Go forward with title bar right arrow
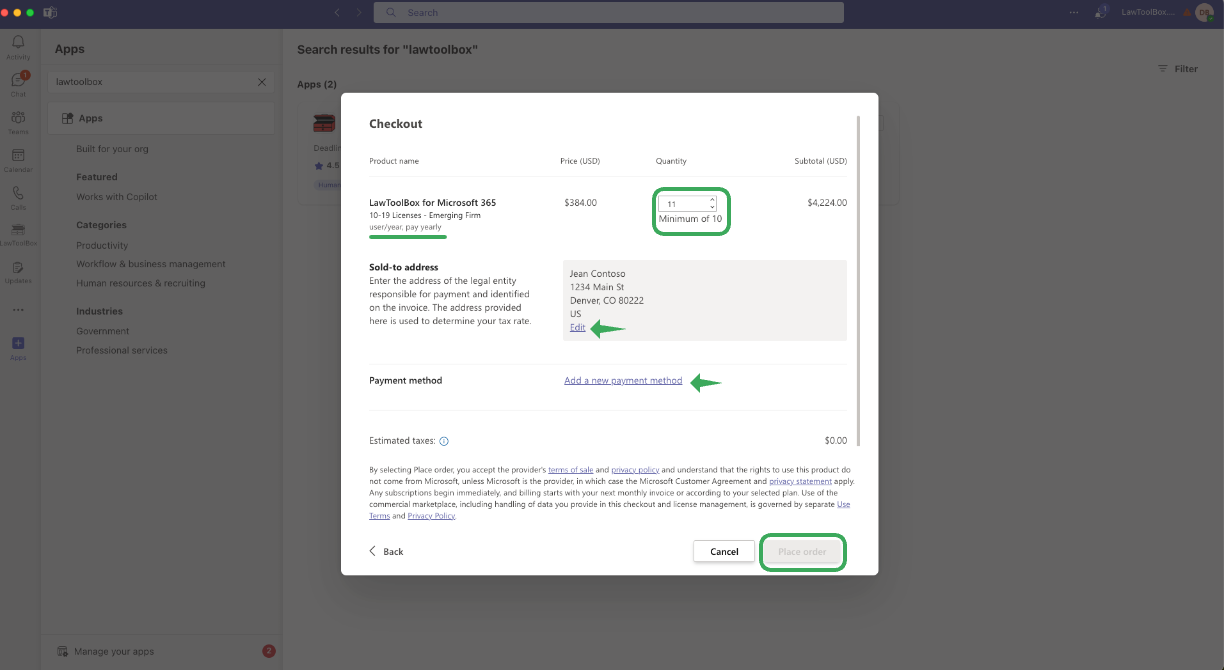The image size is (1224, 670). pos(360,12)
